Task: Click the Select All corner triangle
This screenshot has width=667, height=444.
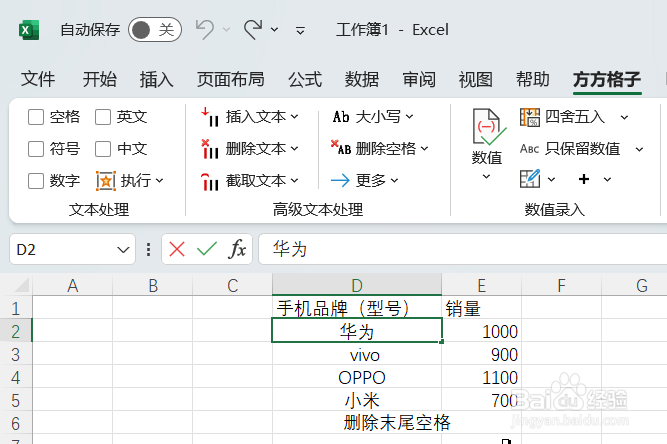Action: coord(22,285)
